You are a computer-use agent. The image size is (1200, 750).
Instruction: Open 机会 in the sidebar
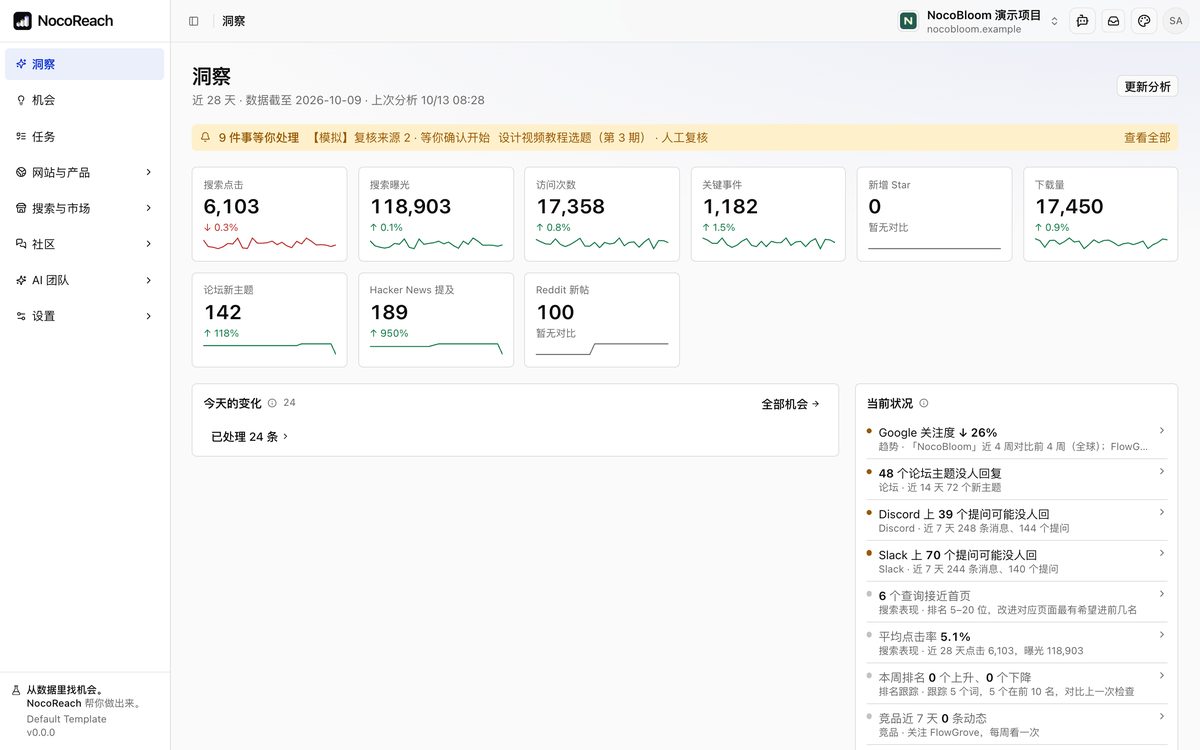[x=85, y=100]
